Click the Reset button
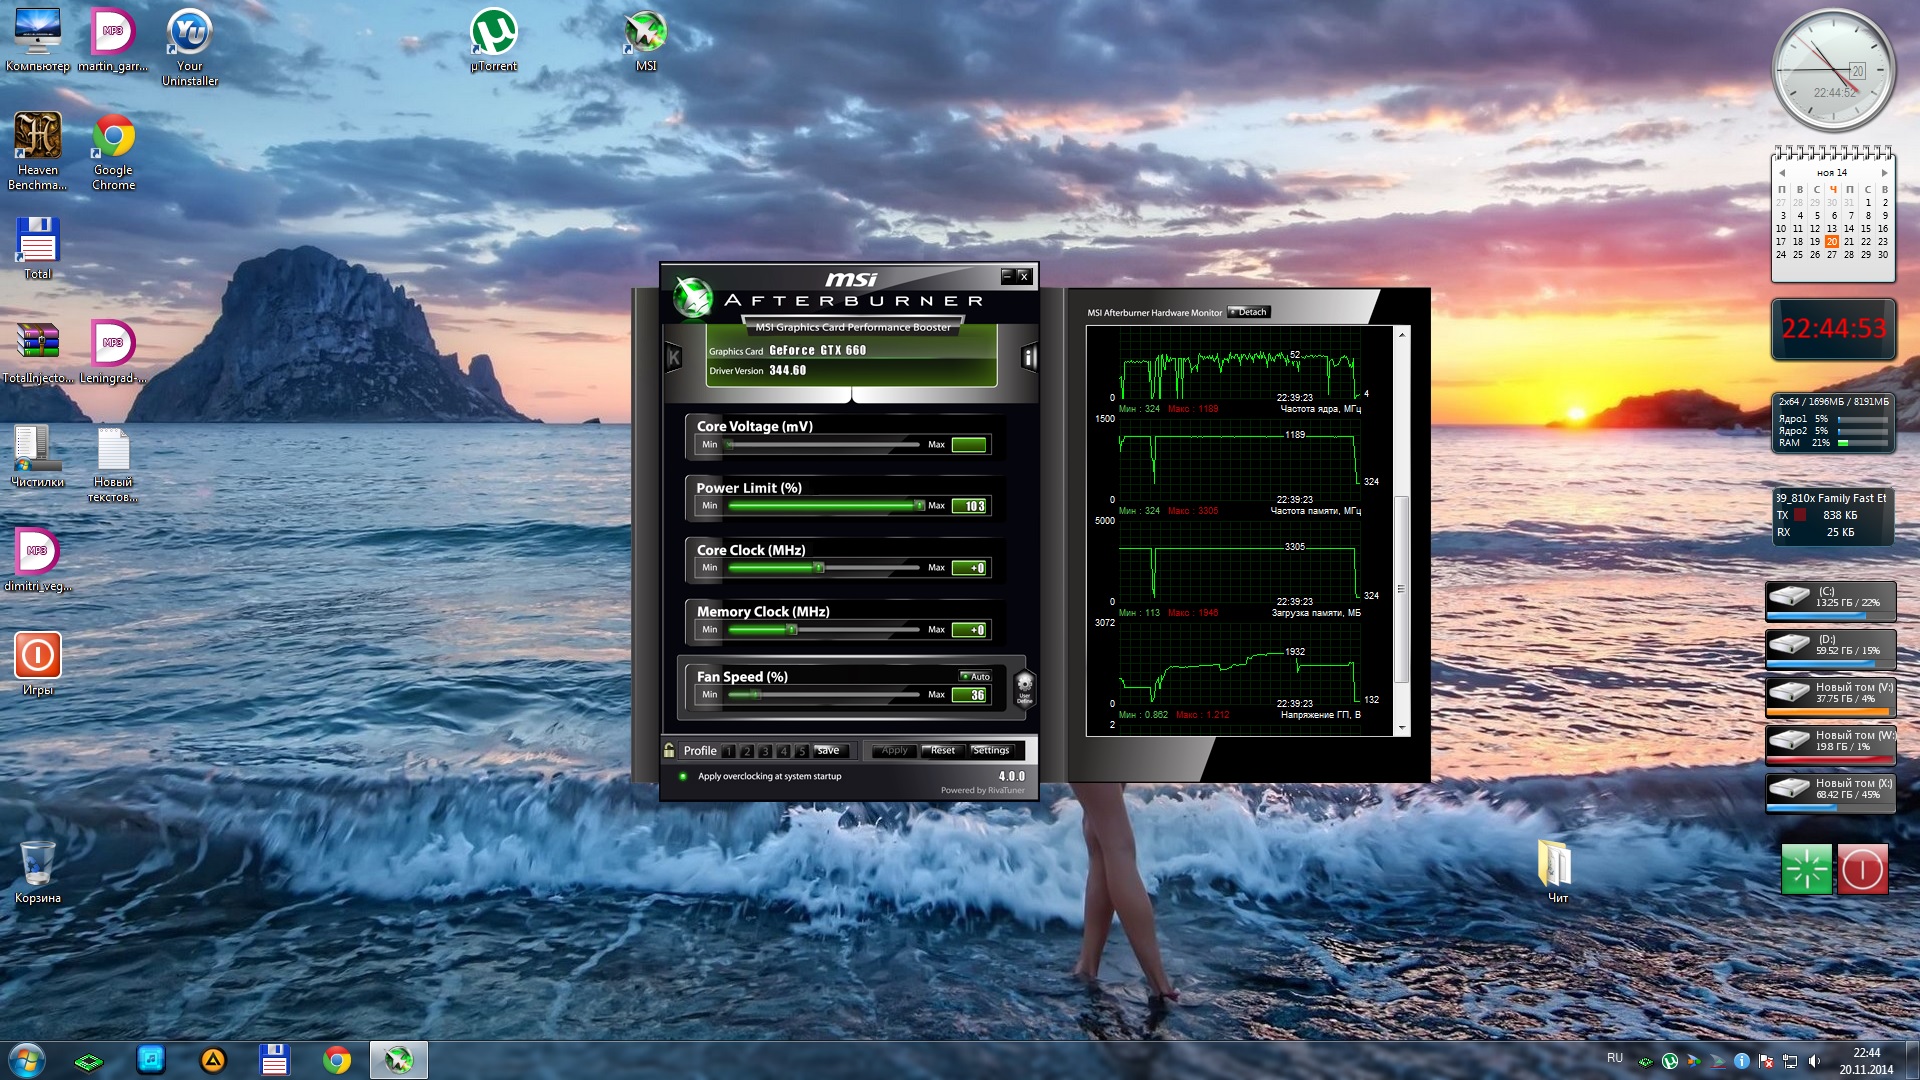This screenshot has height=1080, width=1920. click(941, 750)
